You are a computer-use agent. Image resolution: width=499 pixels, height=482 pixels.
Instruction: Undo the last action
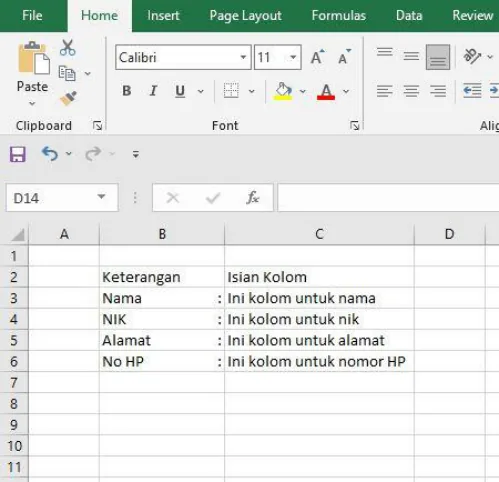(x=50, y=154)
